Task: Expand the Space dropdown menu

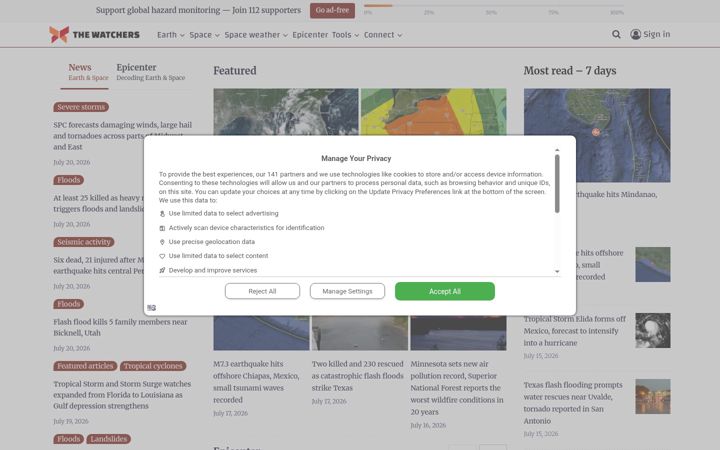Action: (204, 35)
